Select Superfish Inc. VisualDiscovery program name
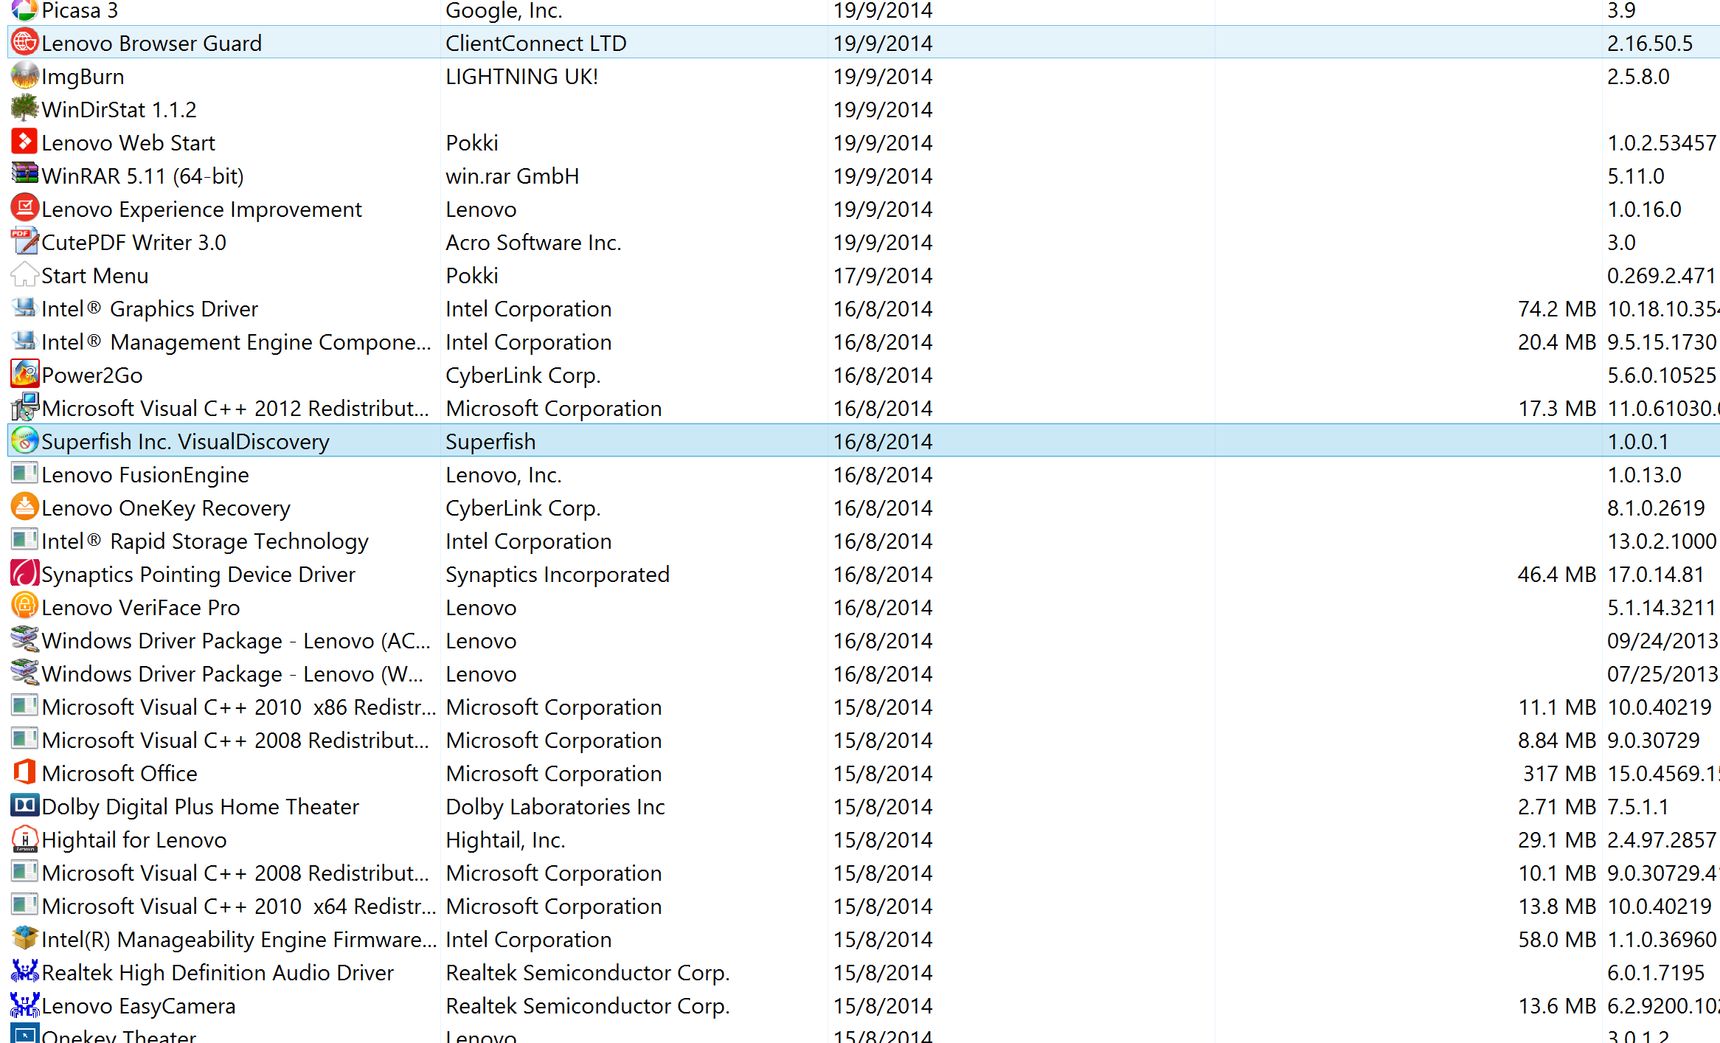 point(185,441)
